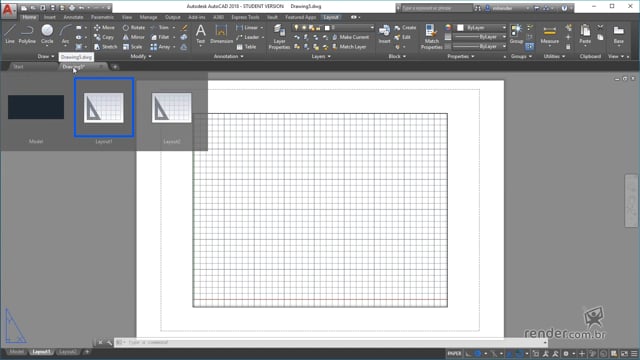Click the Mirror tool

point(133,37)
